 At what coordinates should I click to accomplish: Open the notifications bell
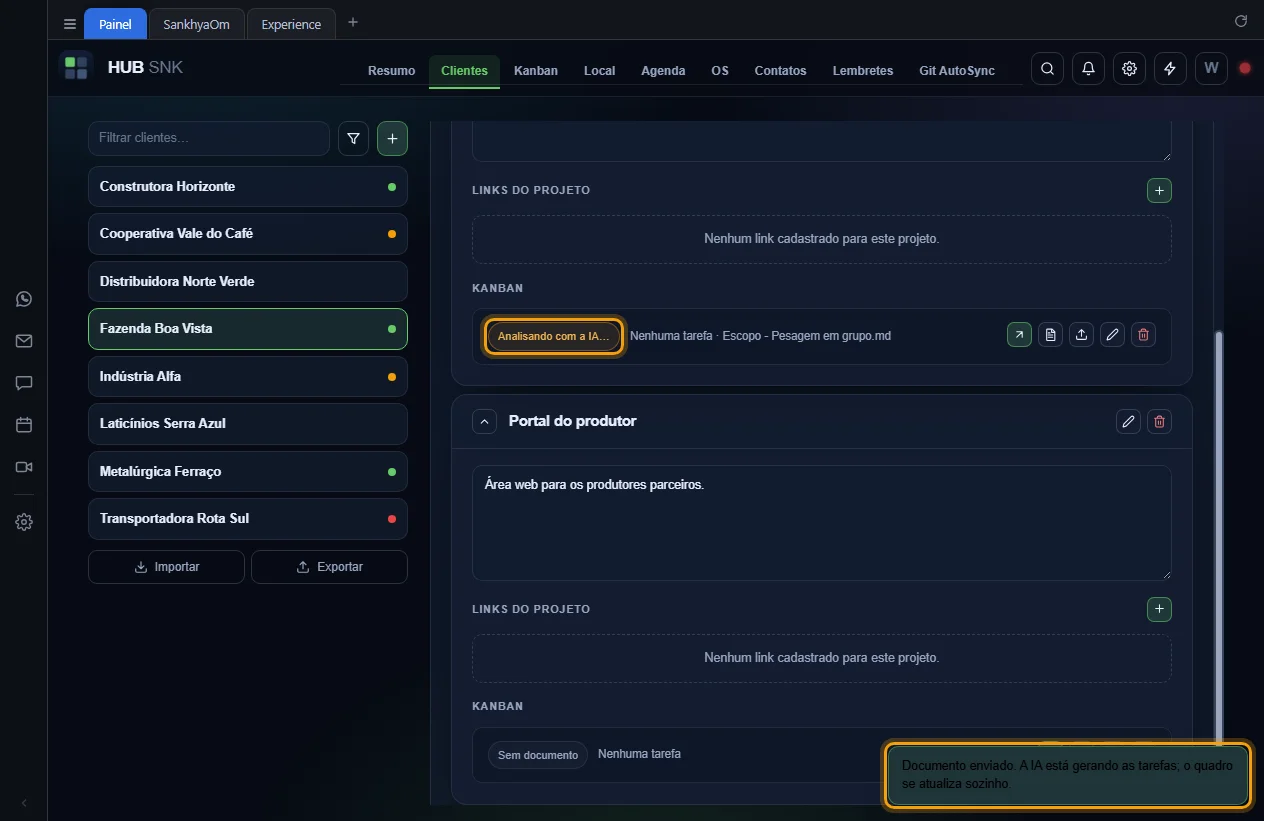coord(1088,69)
